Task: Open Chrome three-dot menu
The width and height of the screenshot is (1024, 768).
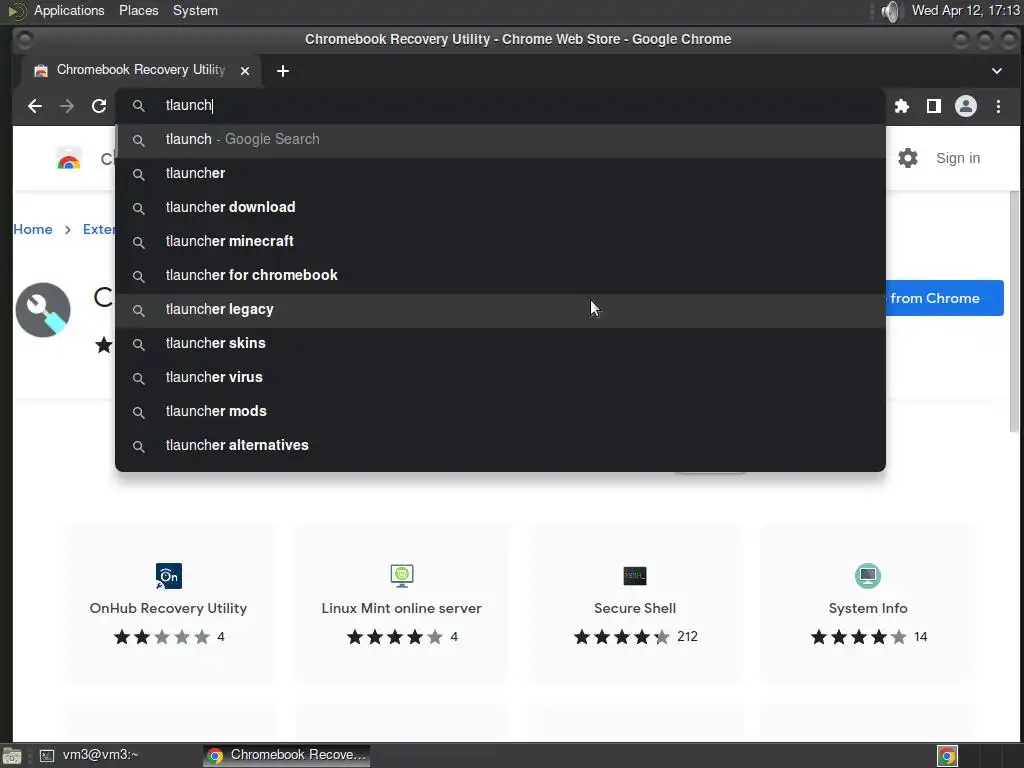Action: pos(998,106)
